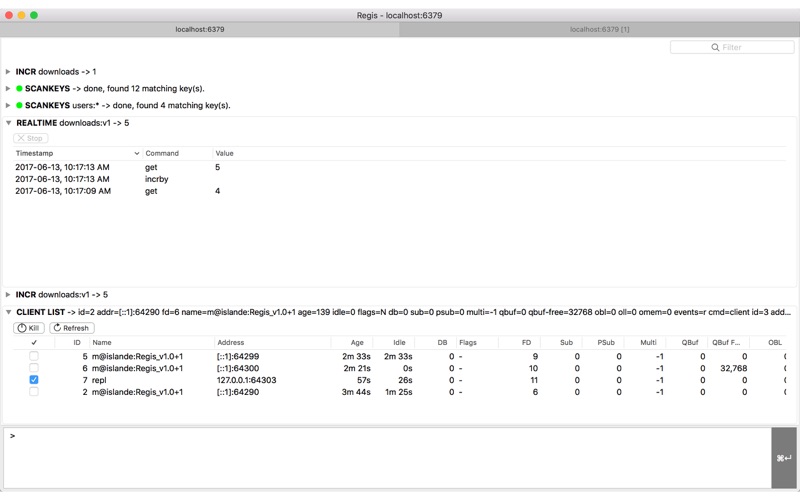Expand the INCR downloads -> 1 entry

[8, 72]
